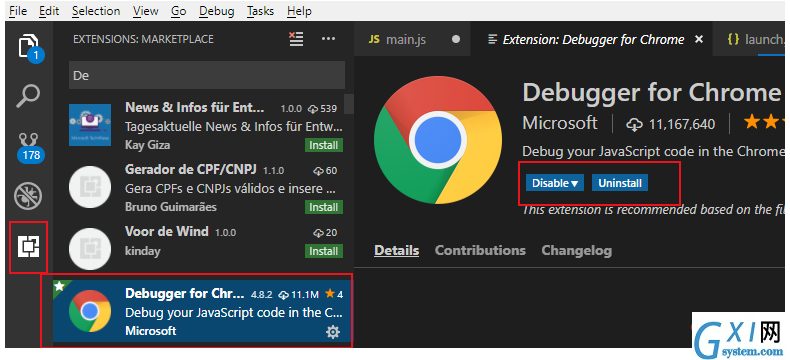Click the Voor de Wind extension icon

coord(90,248)
